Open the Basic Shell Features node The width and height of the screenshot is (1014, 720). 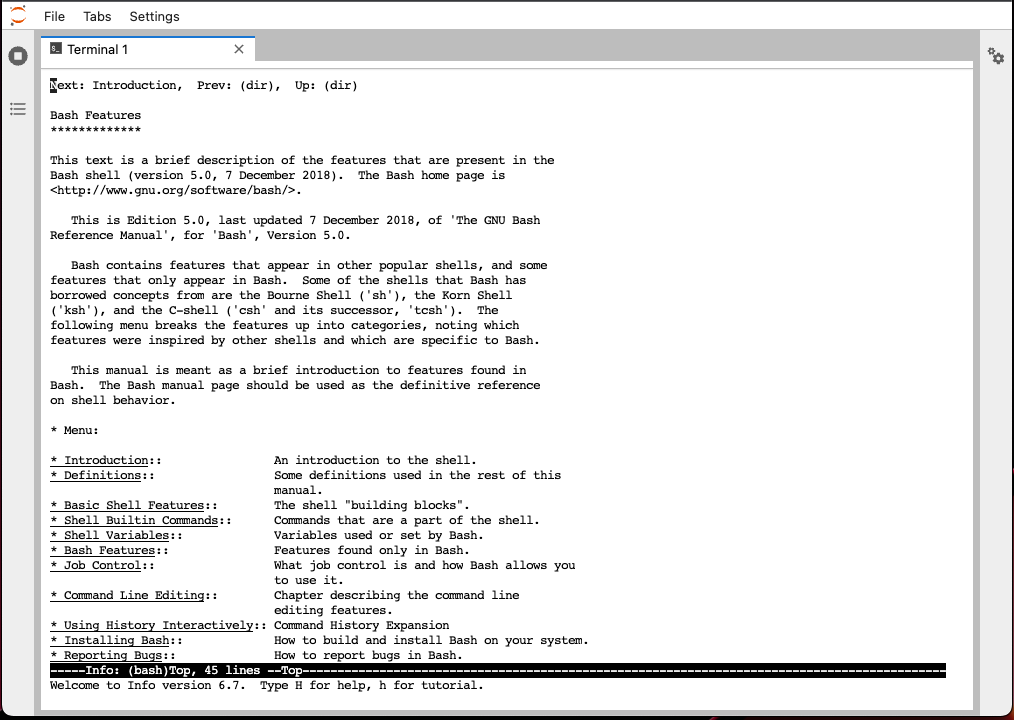click(127, 505)
